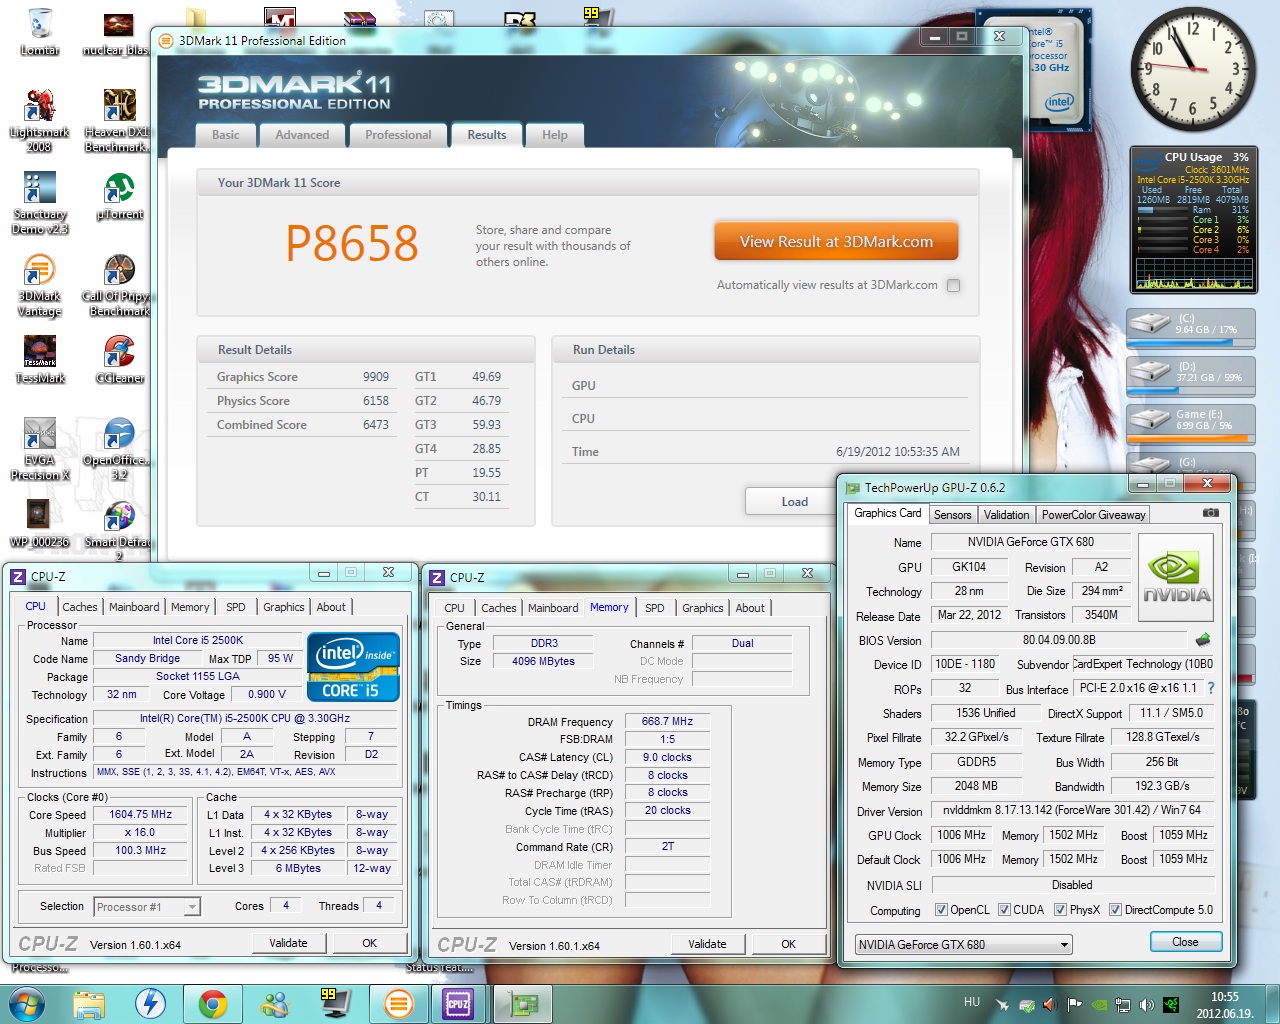Click View Result at 3DMark.com button
The width and height of the screenshot is (1280, 1024).
pos(836,242)
